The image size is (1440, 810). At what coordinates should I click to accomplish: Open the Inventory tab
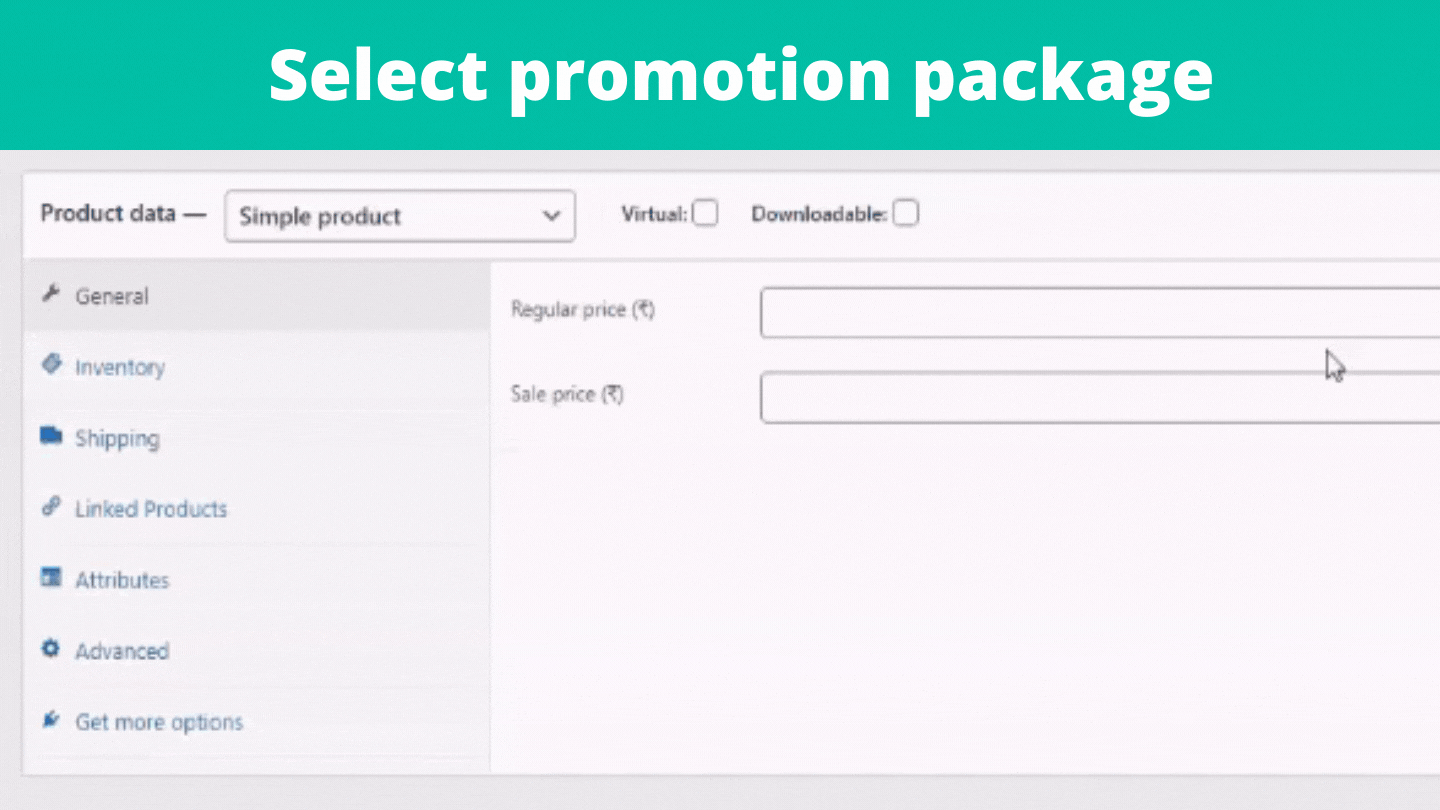(120, 367)
